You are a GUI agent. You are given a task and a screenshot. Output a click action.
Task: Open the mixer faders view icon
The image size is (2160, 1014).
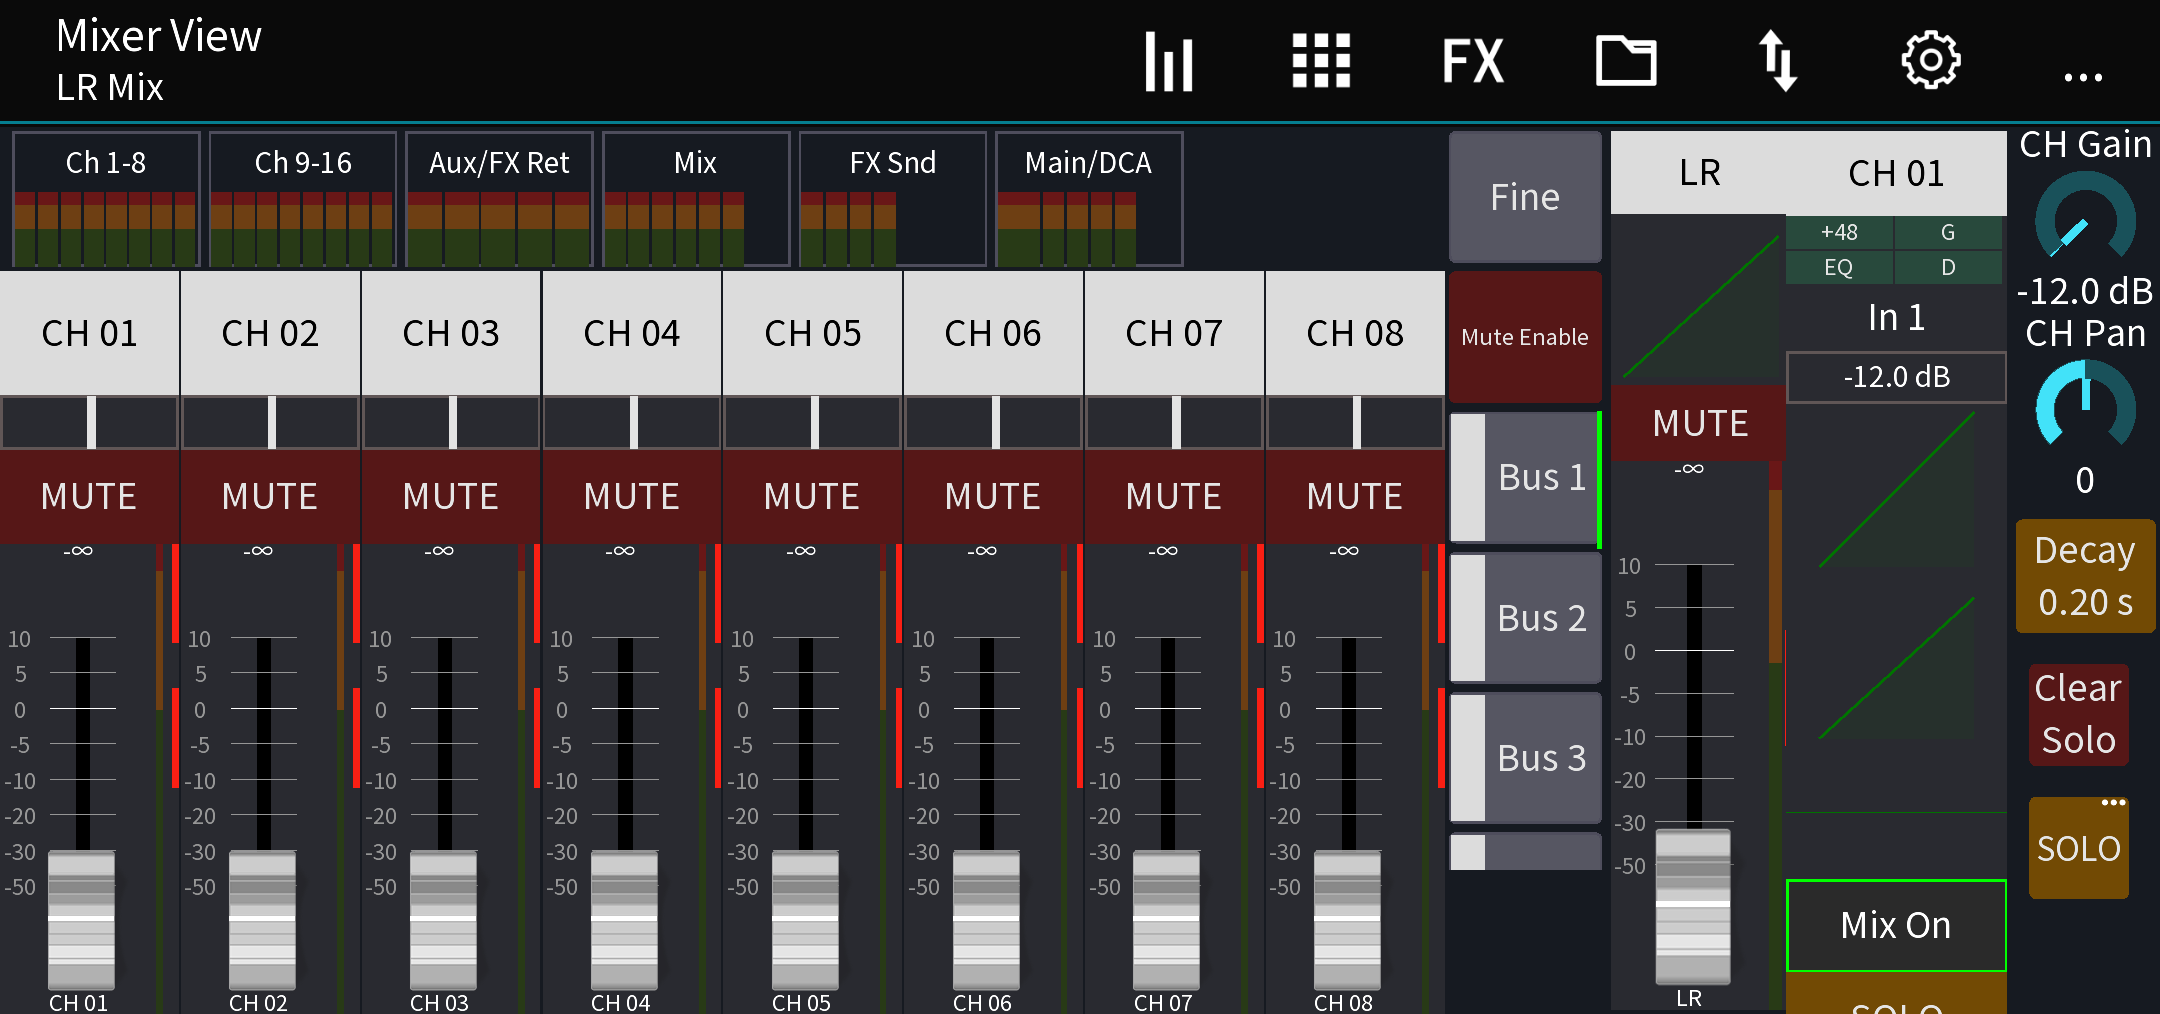pos(1168,62)
